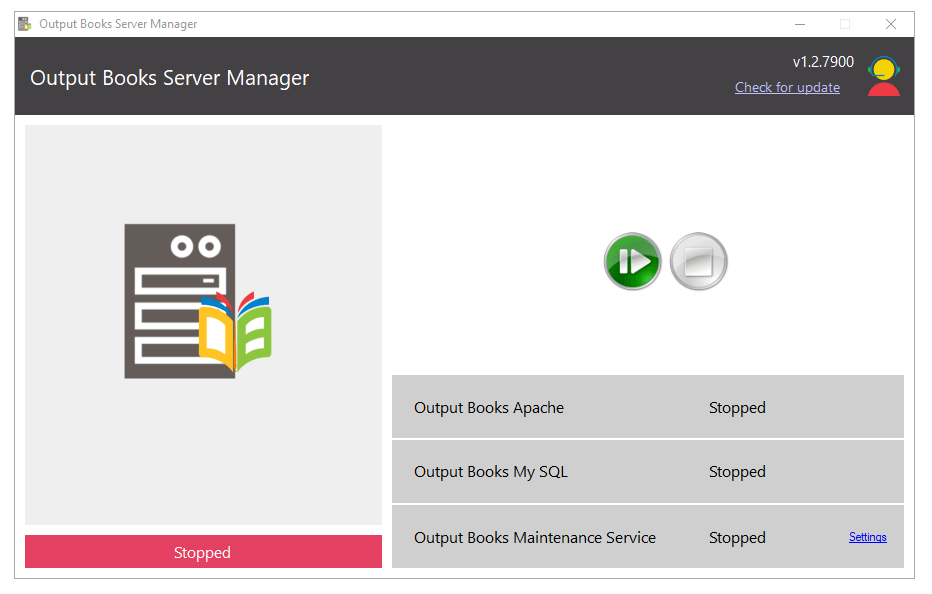Select the Output Books Apache label
This screenshot has height=594, width=932.
(489, 408)
